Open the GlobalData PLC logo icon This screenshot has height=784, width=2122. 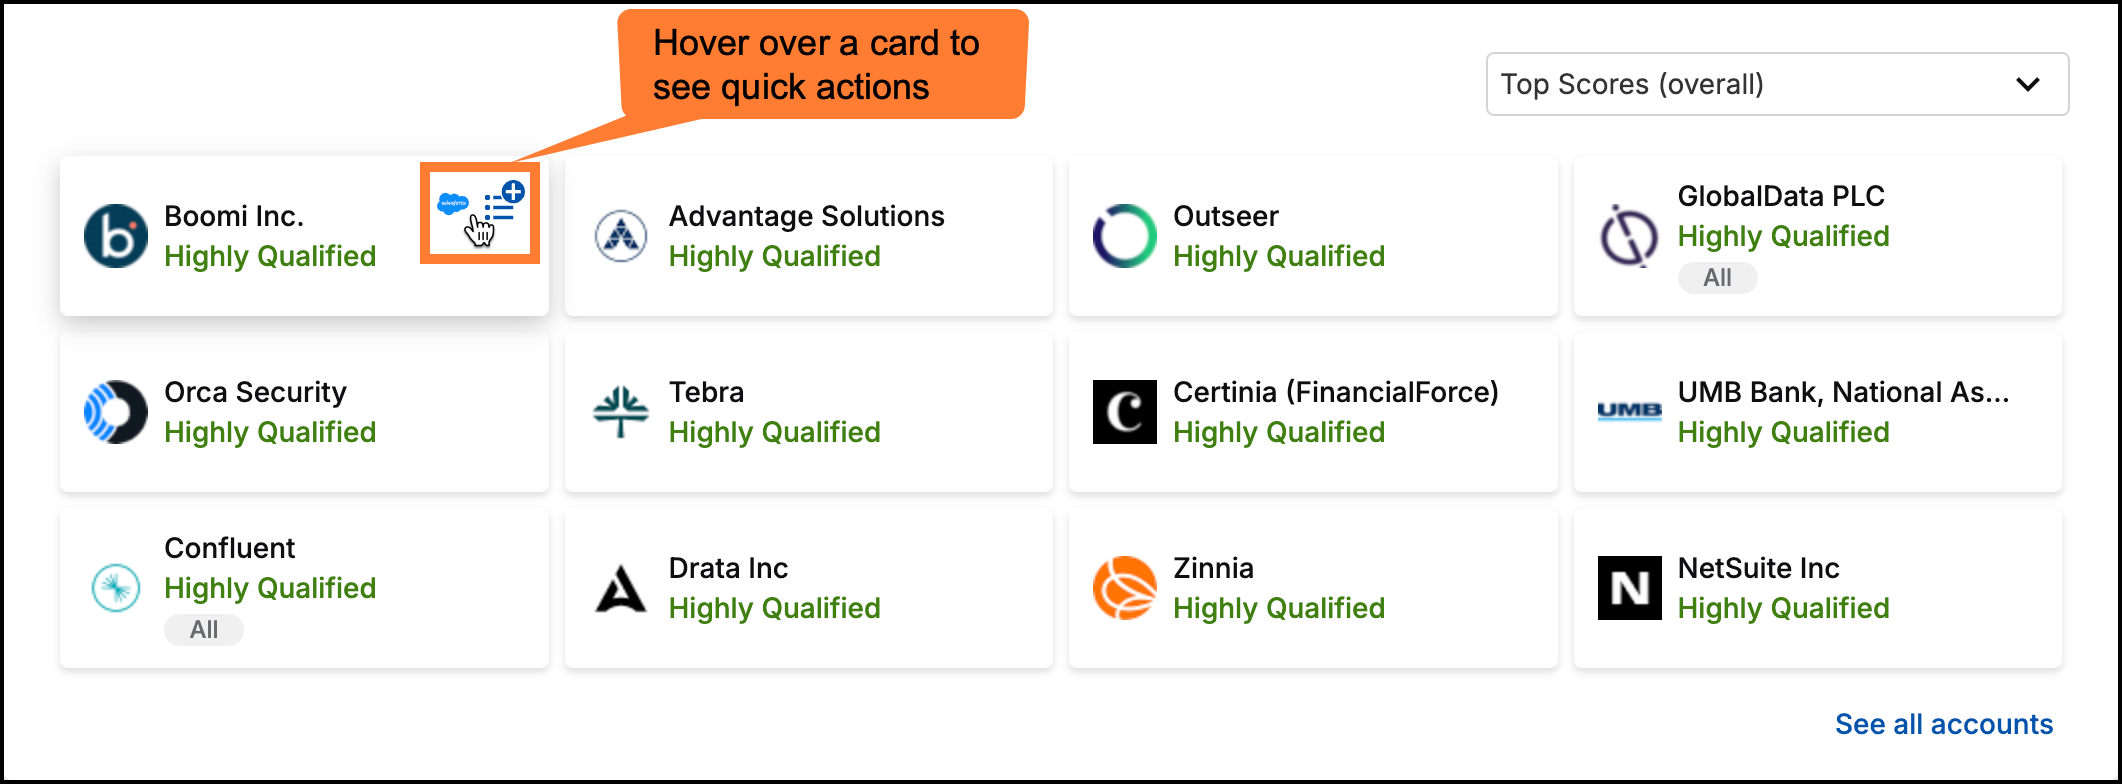point(1629,236)
